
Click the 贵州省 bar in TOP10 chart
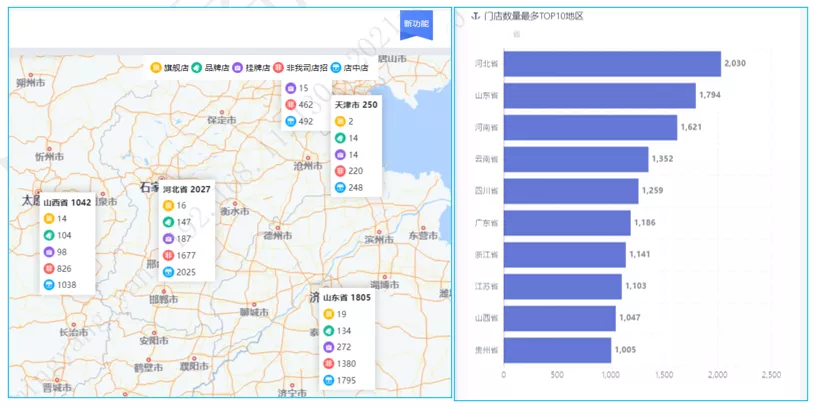(557, 350)
